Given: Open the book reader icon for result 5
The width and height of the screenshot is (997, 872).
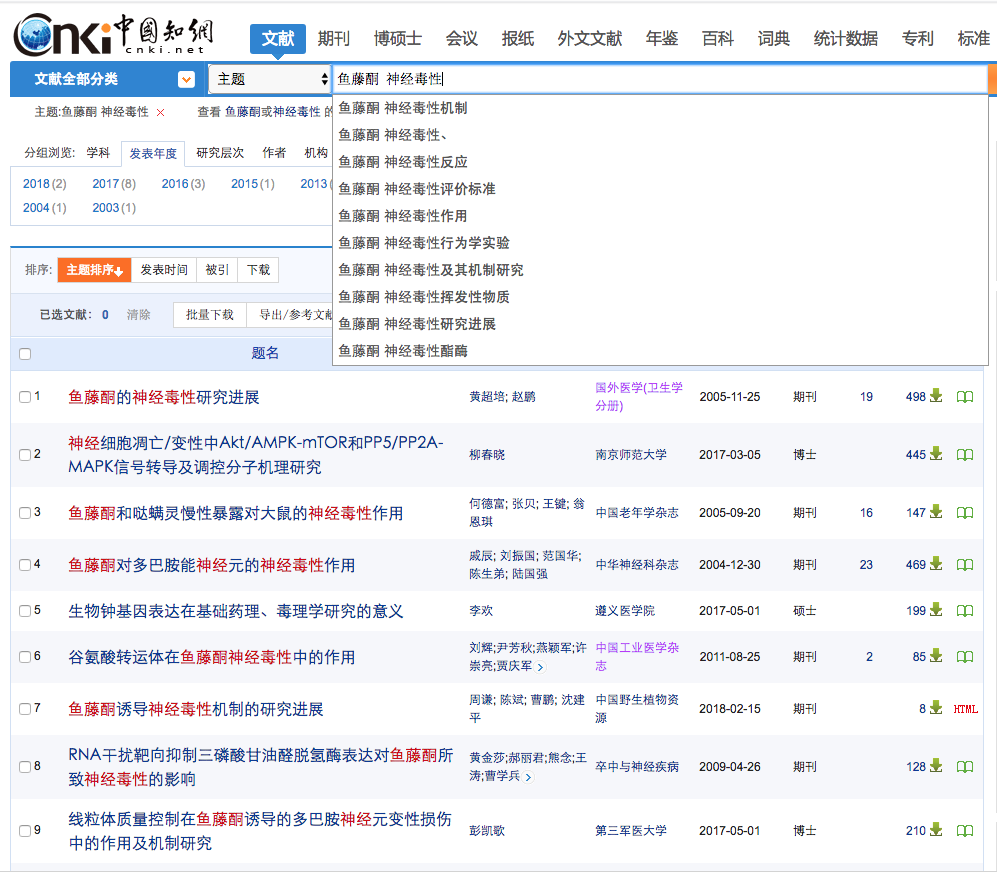Looking at the screenshot, I should [964, 611].
